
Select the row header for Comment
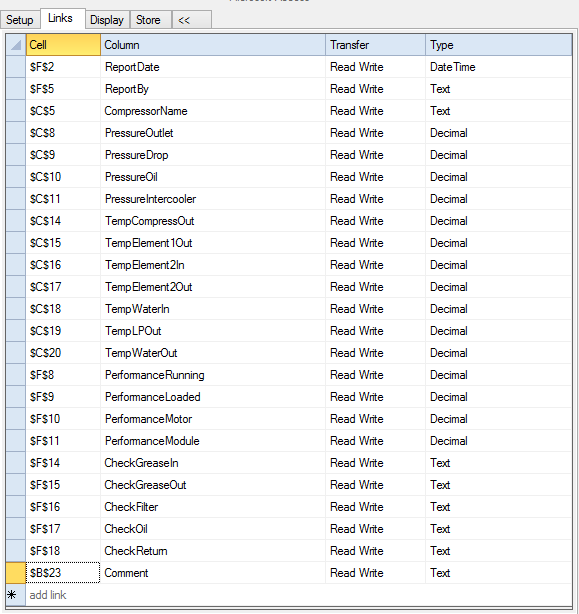coord(16,573)
